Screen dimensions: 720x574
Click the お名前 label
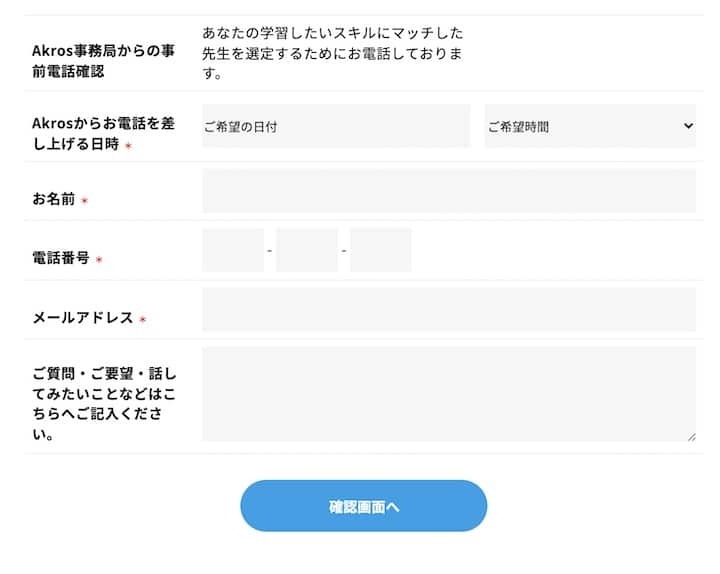[54, 199]
